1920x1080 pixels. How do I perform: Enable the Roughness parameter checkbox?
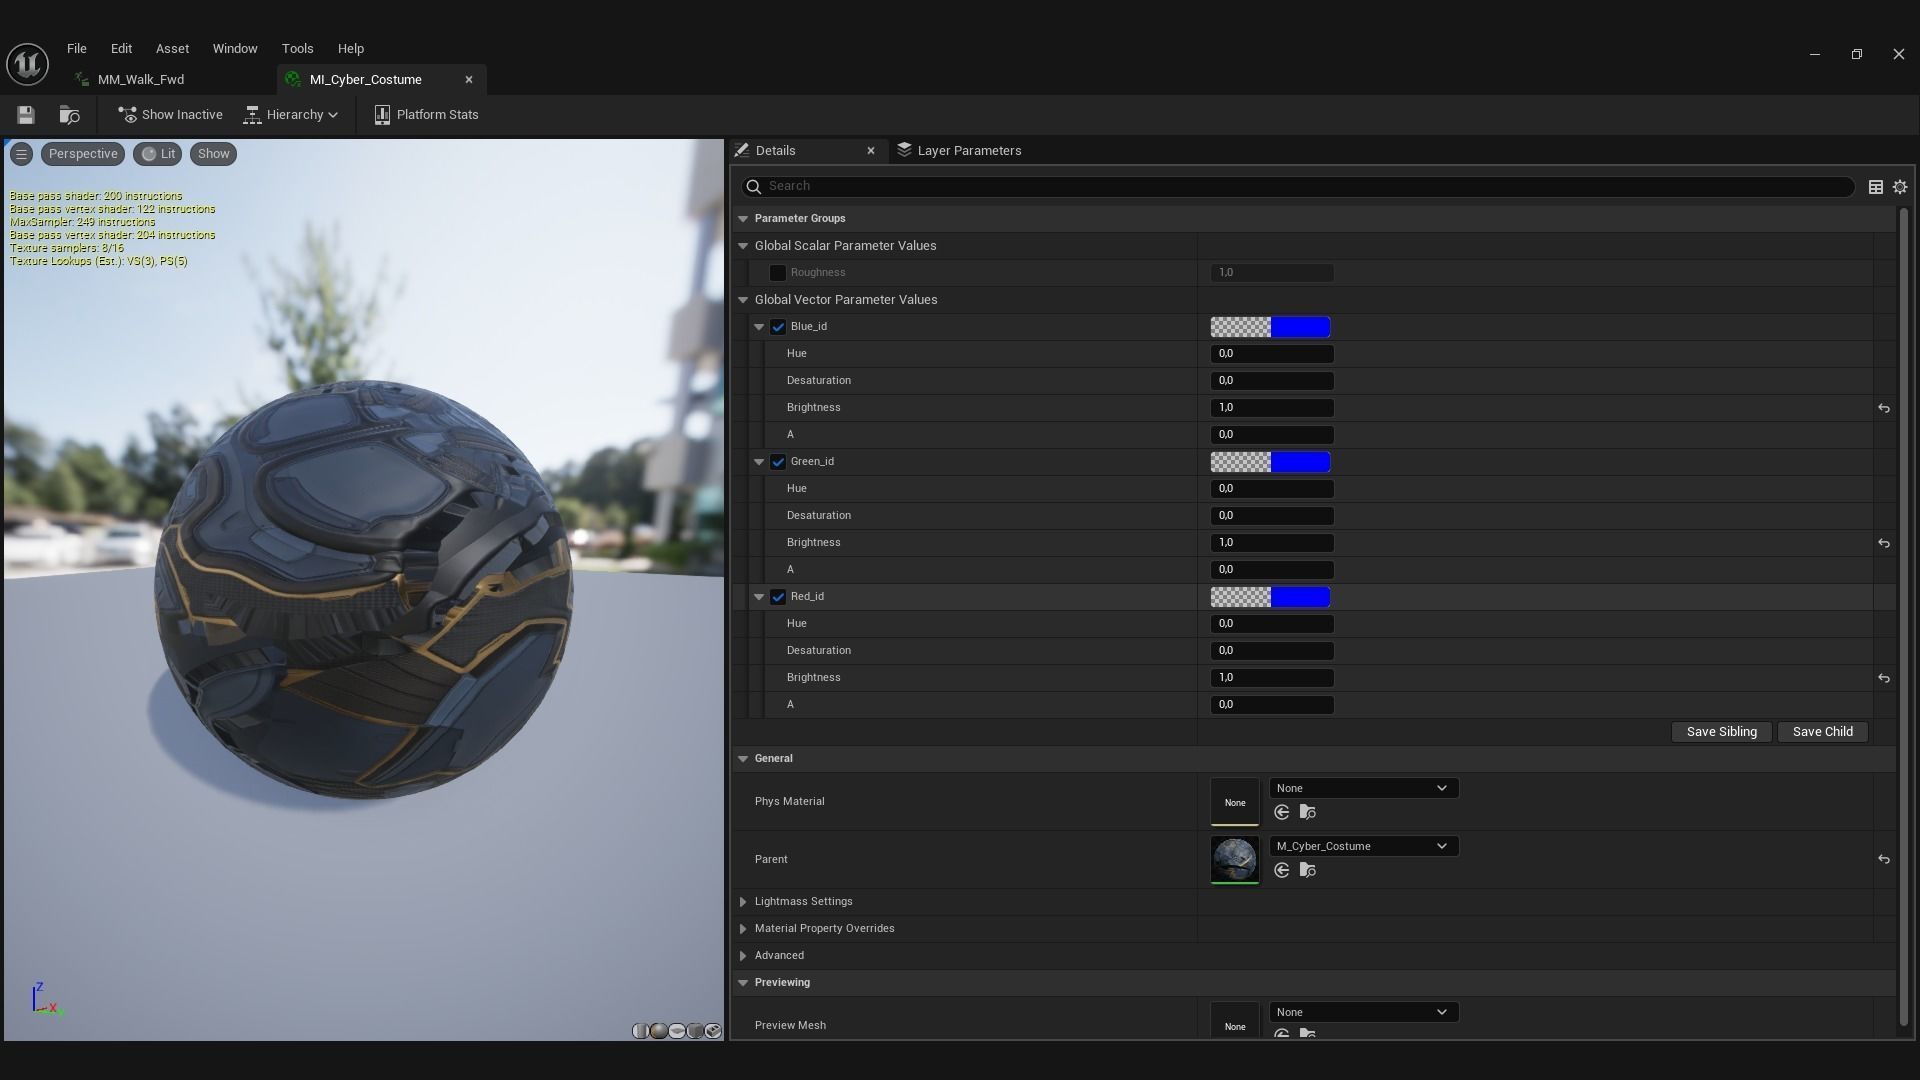(x=778, y=273)
